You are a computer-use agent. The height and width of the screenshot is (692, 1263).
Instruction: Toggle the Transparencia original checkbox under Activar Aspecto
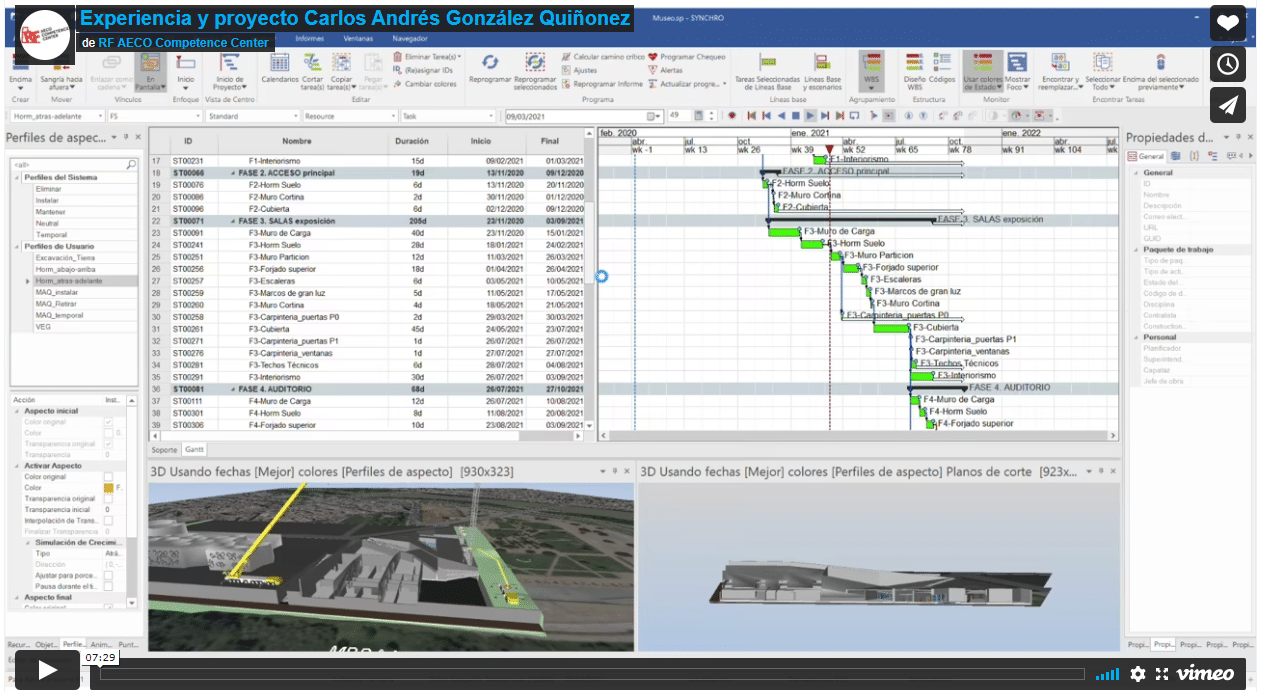tap(108, 498)
